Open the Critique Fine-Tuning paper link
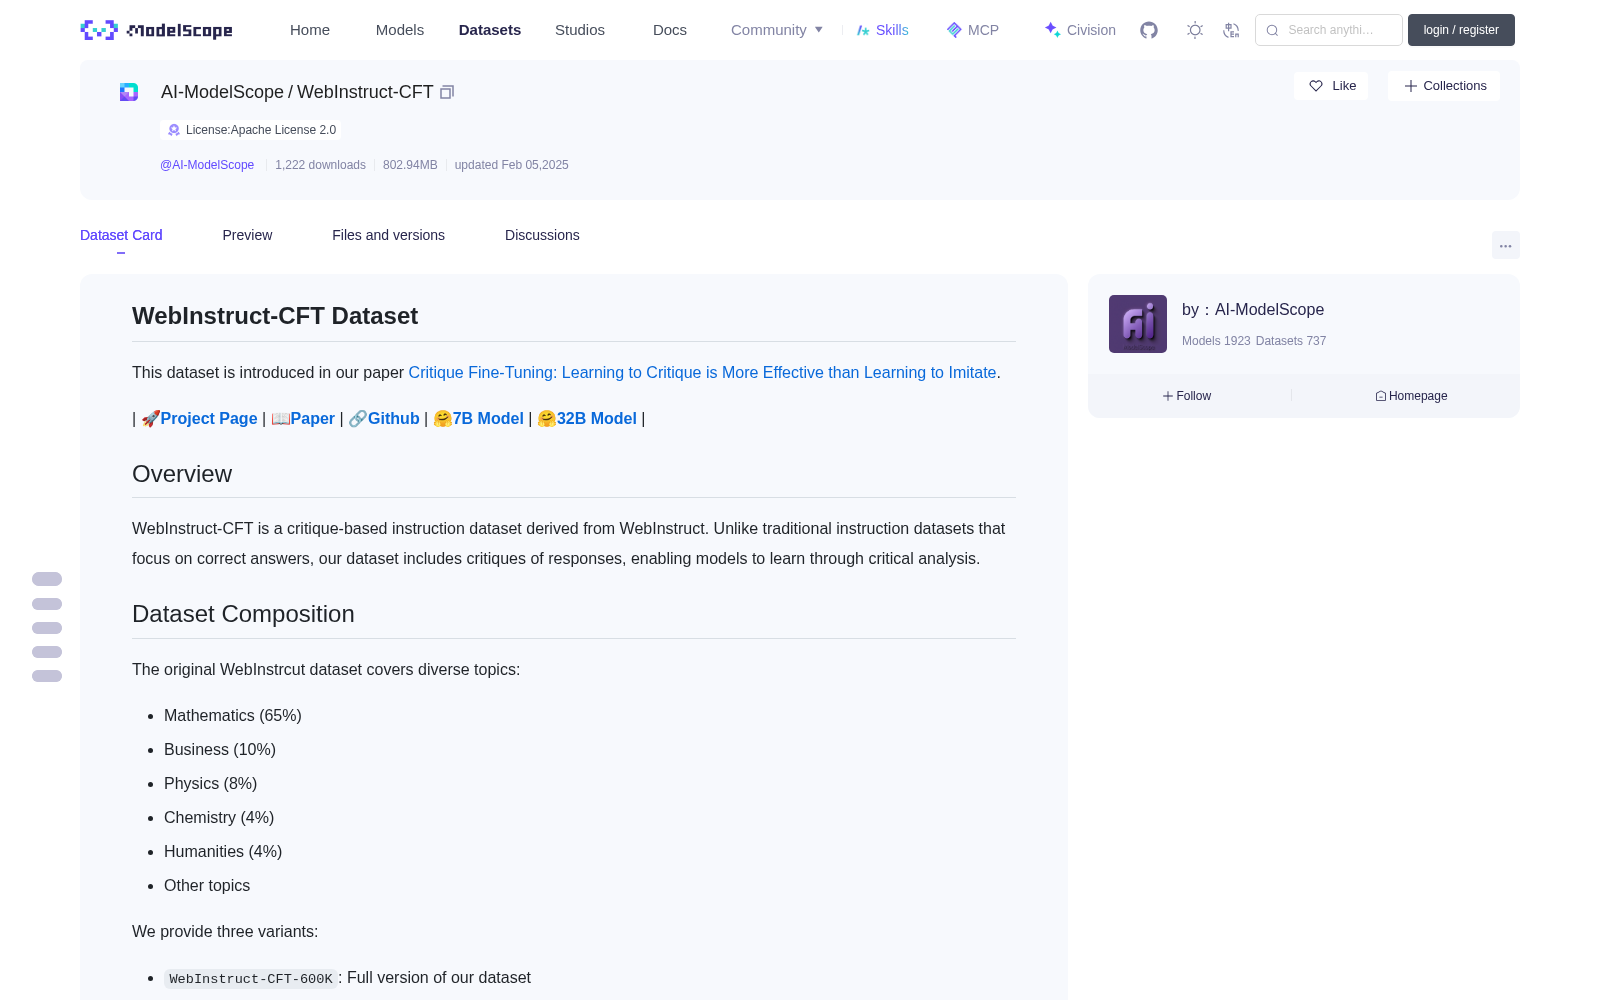This screenshot has width=1600, height=1000. pos(702,373)
